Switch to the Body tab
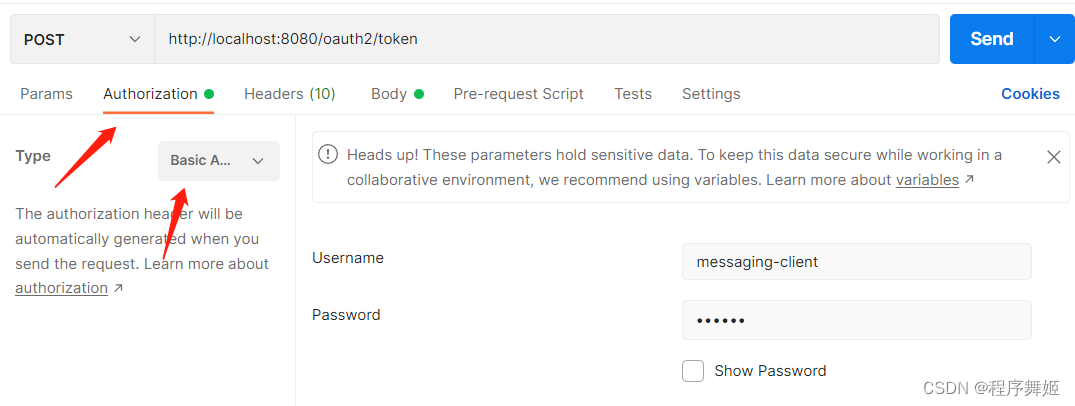The height and width of the screenshot is (406, 1075). (x=389, y=94)
